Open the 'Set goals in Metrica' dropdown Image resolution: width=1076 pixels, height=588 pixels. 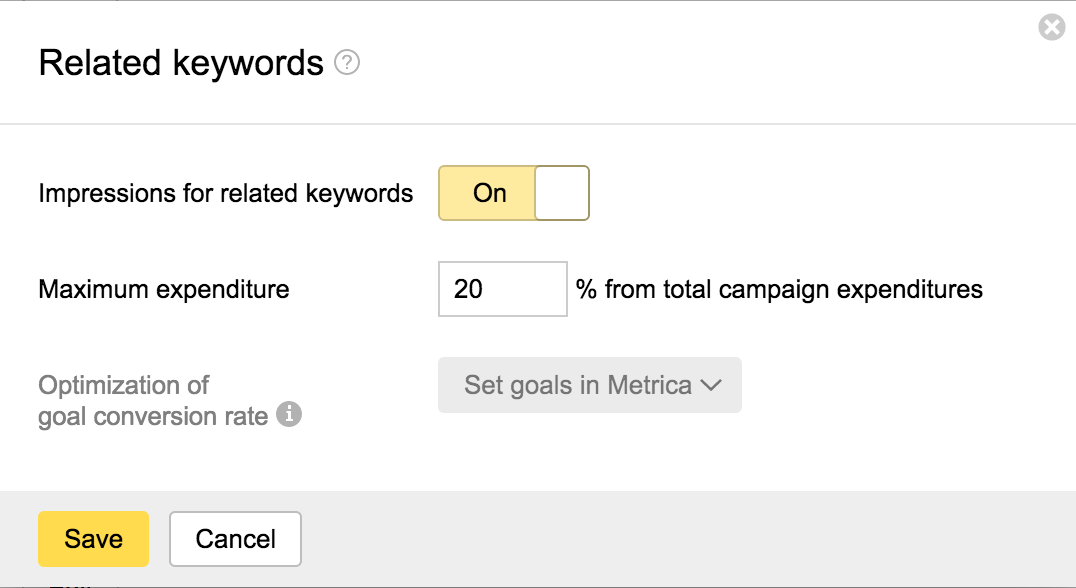click(x=589, y=385)
